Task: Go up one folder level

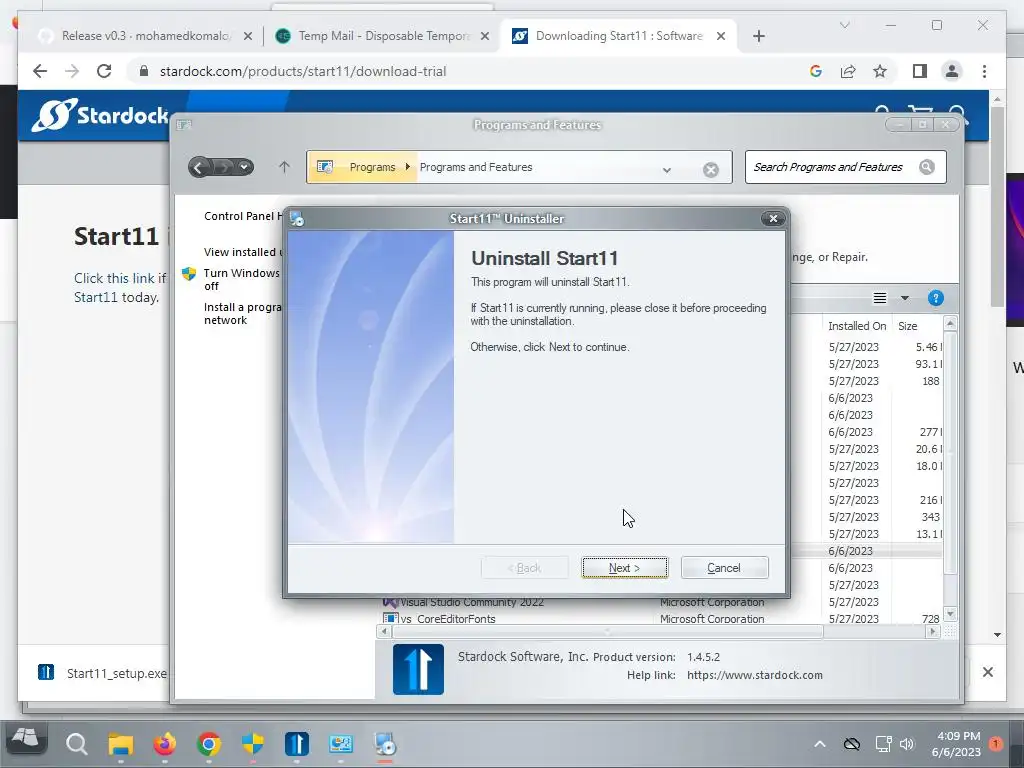Action: (x=284, y=167)
